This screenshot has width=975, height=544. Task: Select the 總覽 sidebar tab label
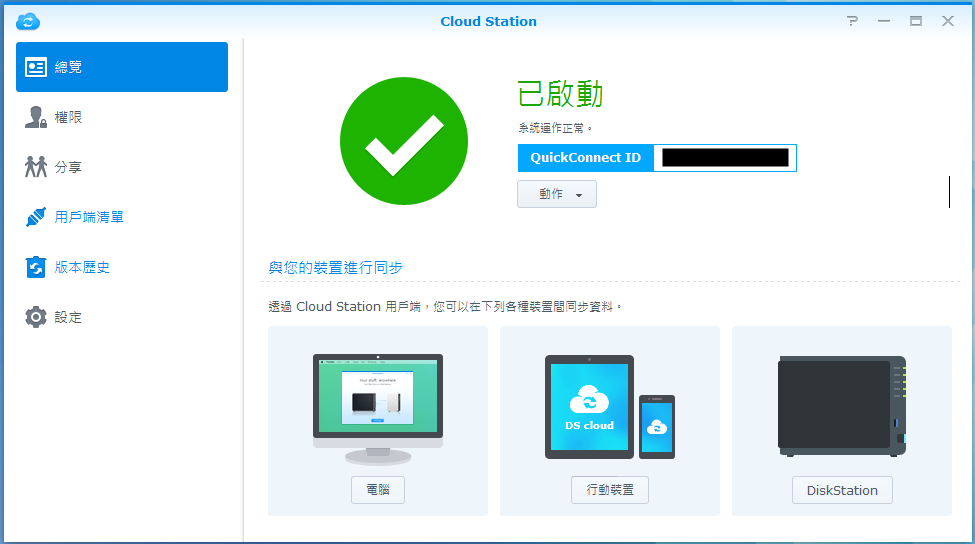tap(68, 67)
